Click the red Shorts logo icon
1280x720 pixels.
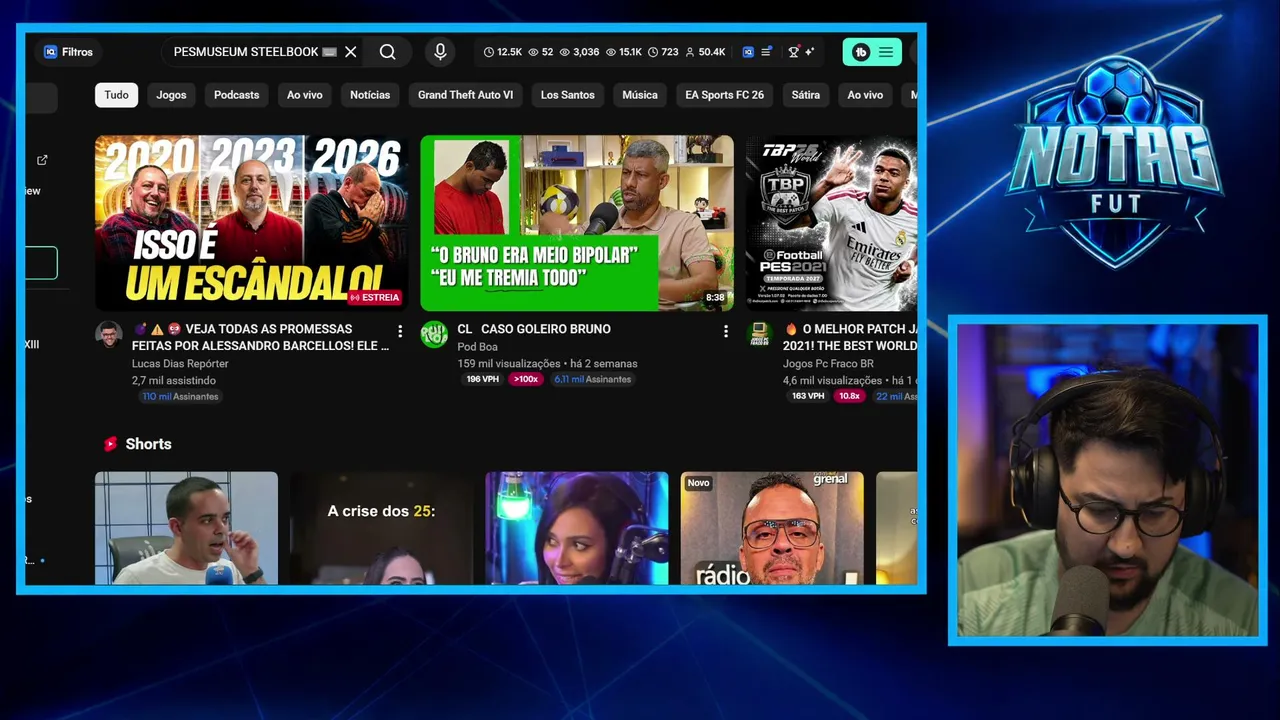click(x=110, y=444)
